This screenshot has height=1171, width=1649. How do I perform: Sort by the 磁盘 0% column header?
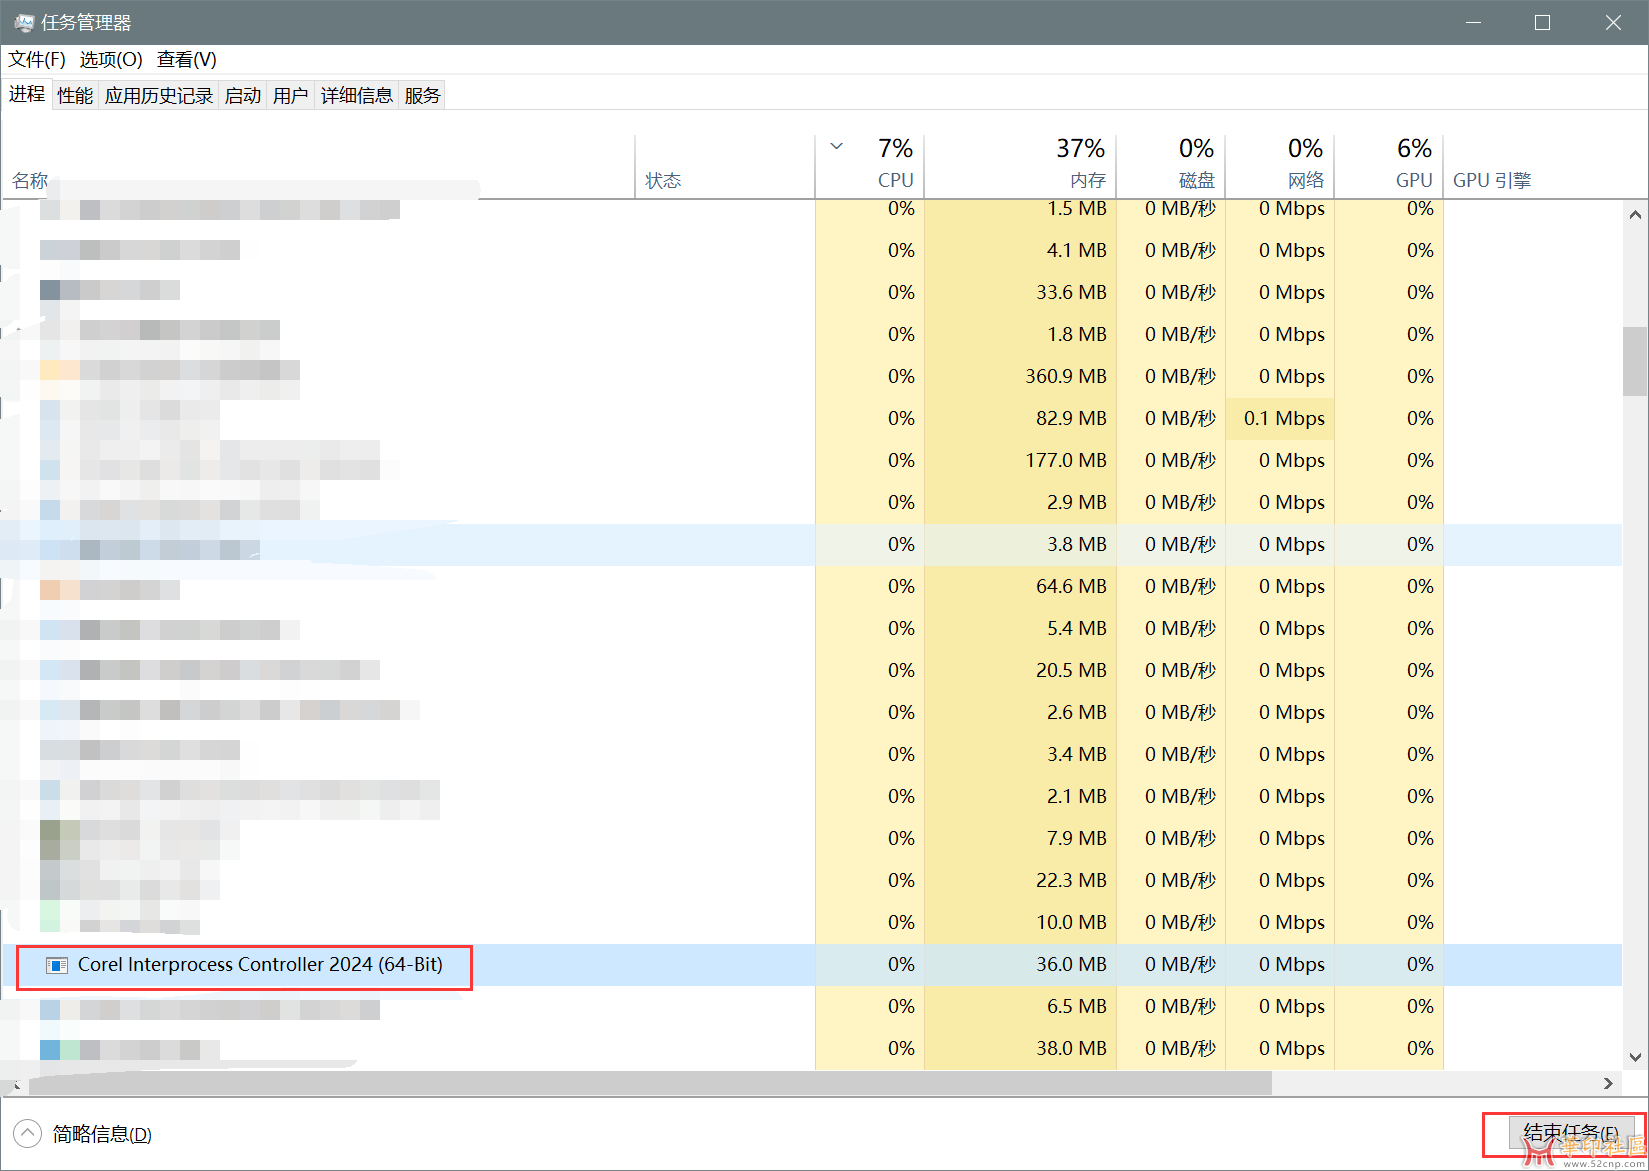[1171, 166]
